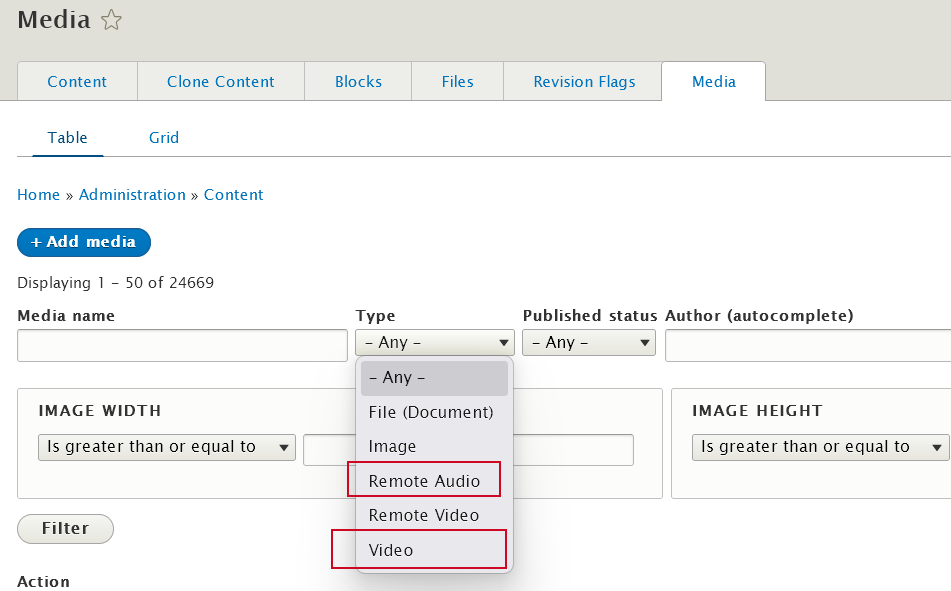
Task: Switch to the Clone Content tab
Action: click(220, 81)
